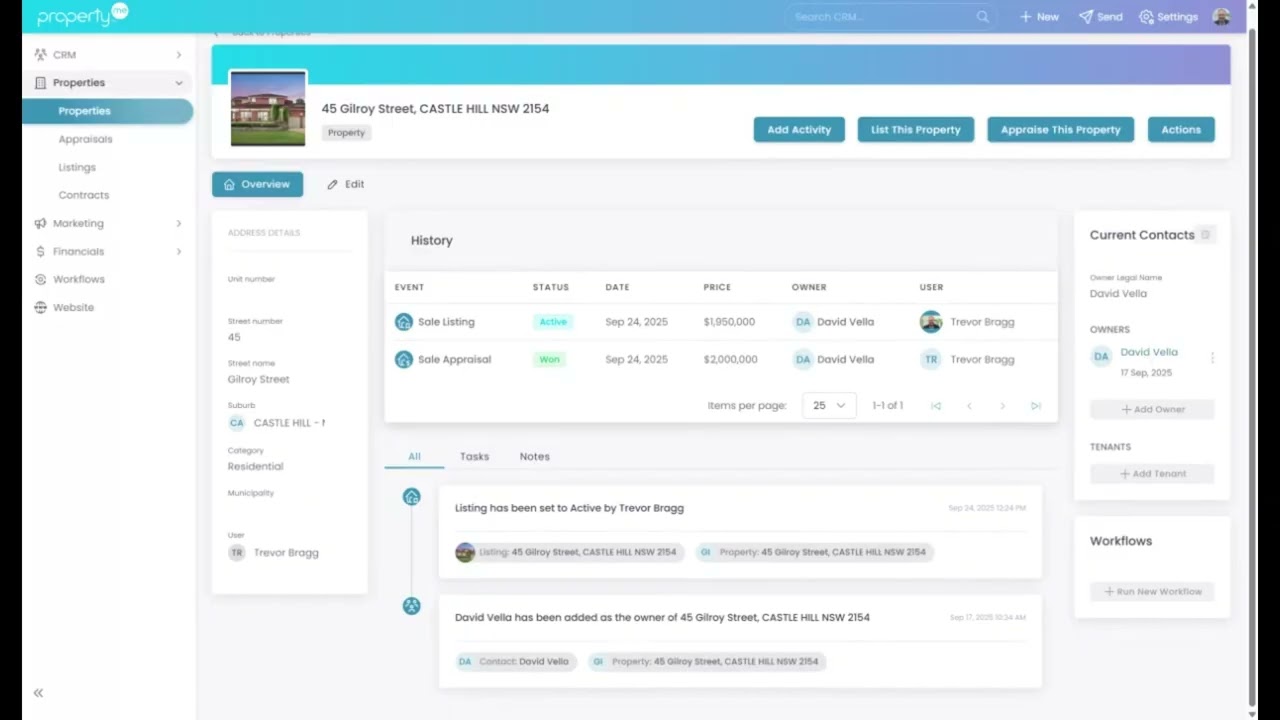Click the listing timeline house icon

point(411,497)
